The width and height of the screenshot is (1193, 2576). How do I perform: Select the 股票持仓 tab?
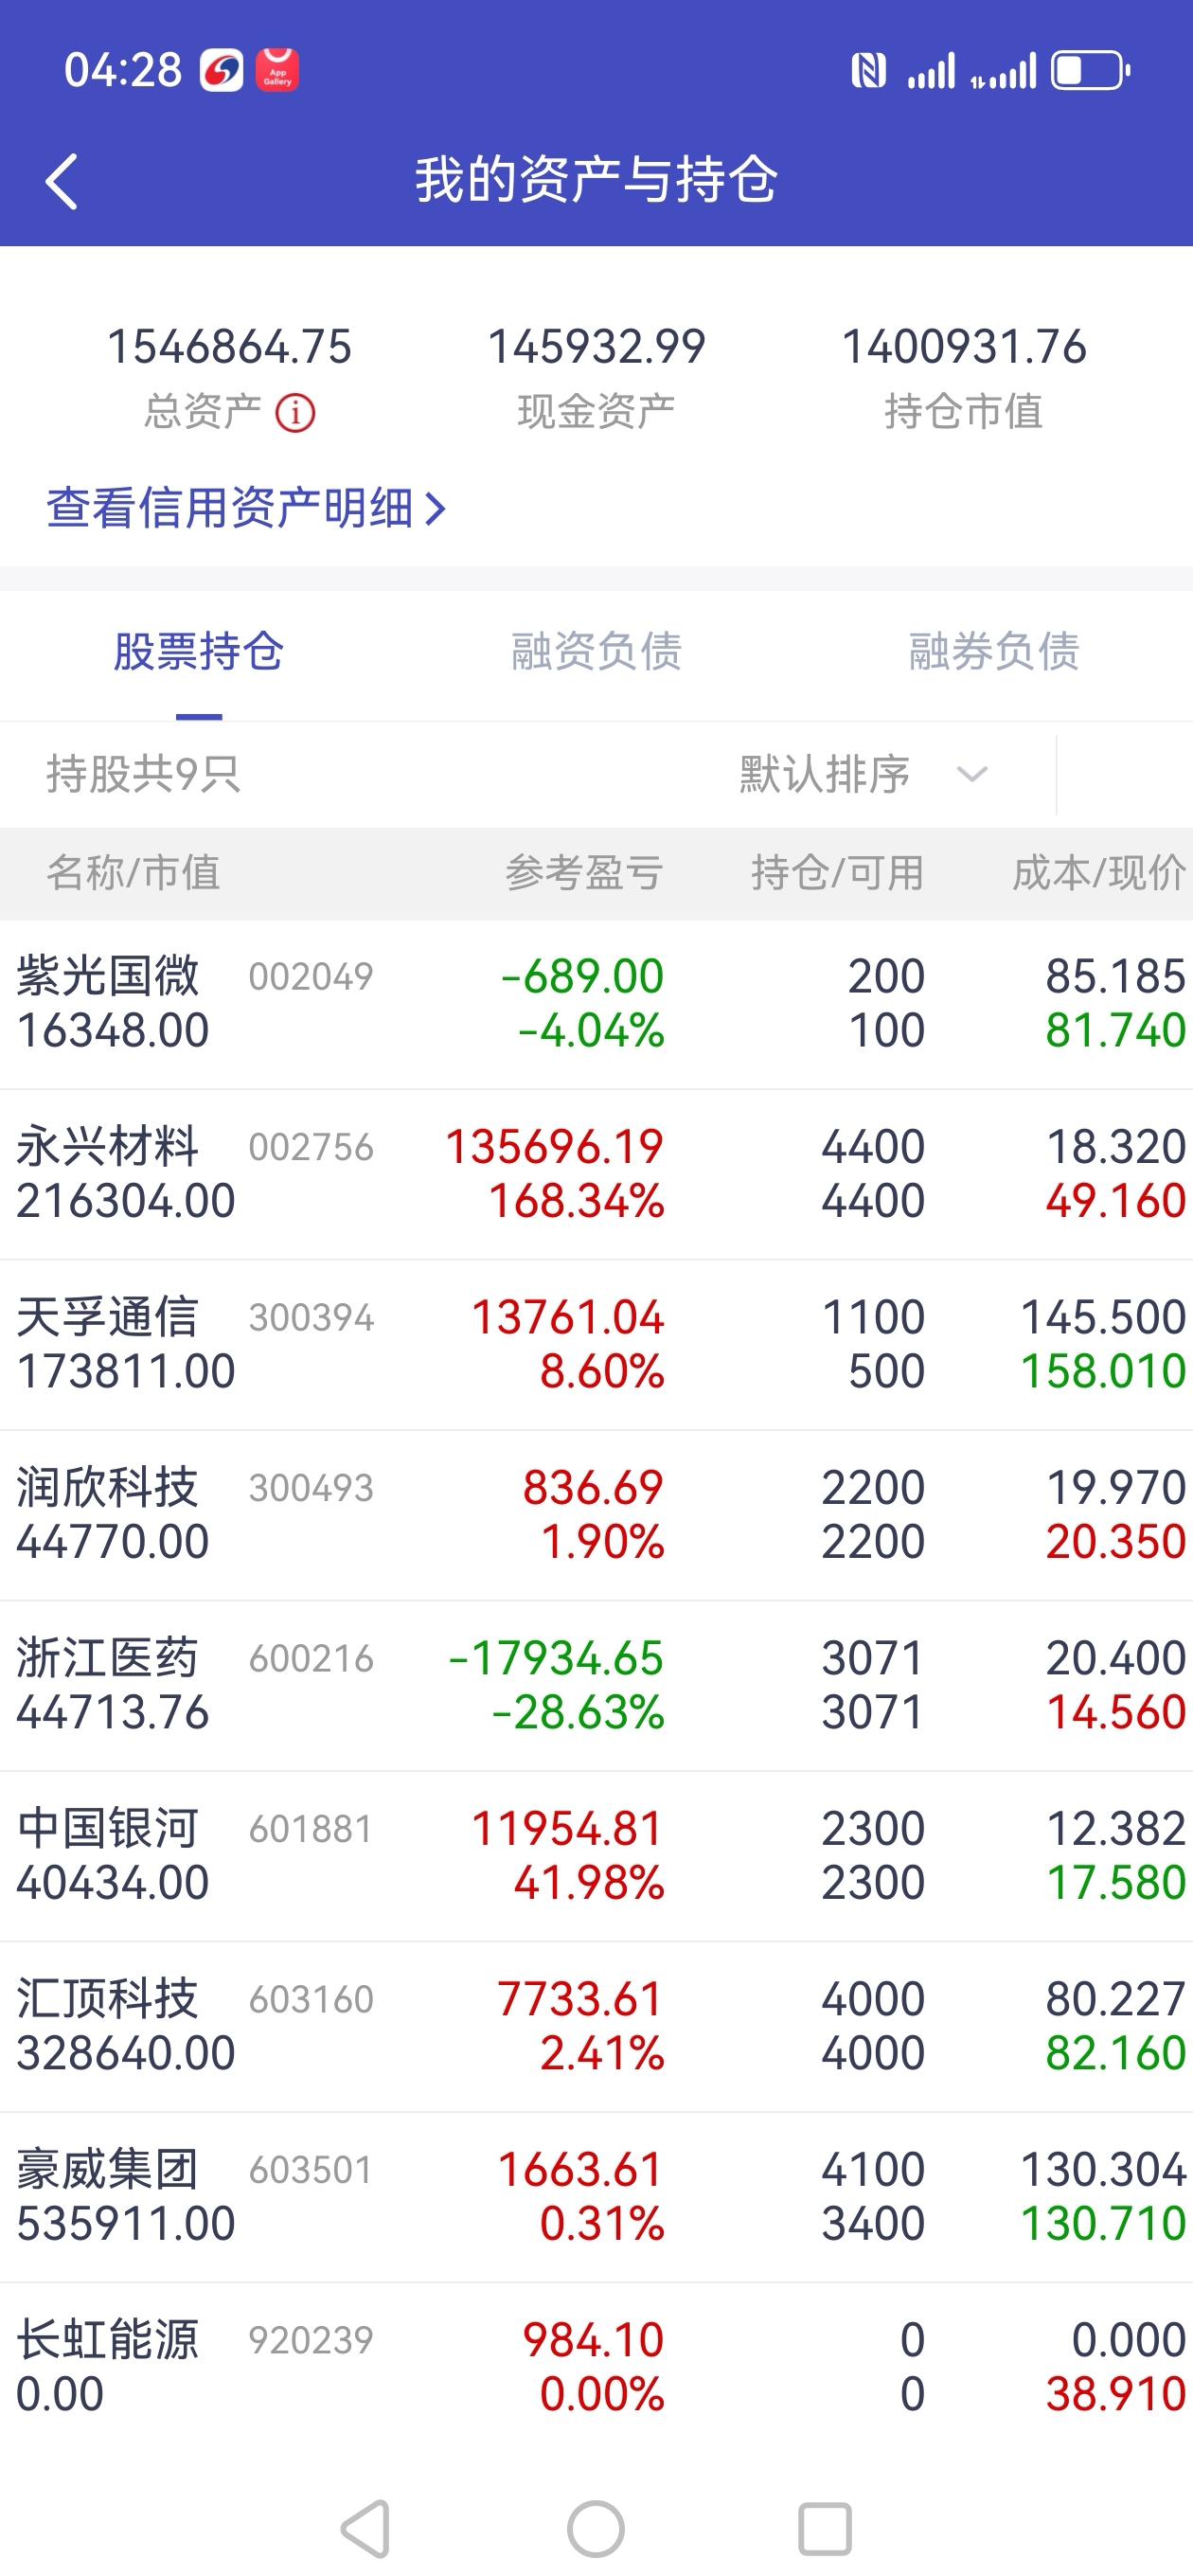click(x=199, y=651)
